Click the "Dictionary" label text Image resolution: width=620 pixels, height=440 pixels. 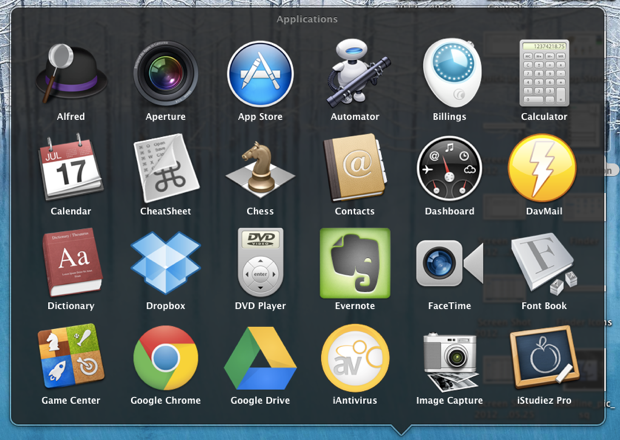point(71,306)
